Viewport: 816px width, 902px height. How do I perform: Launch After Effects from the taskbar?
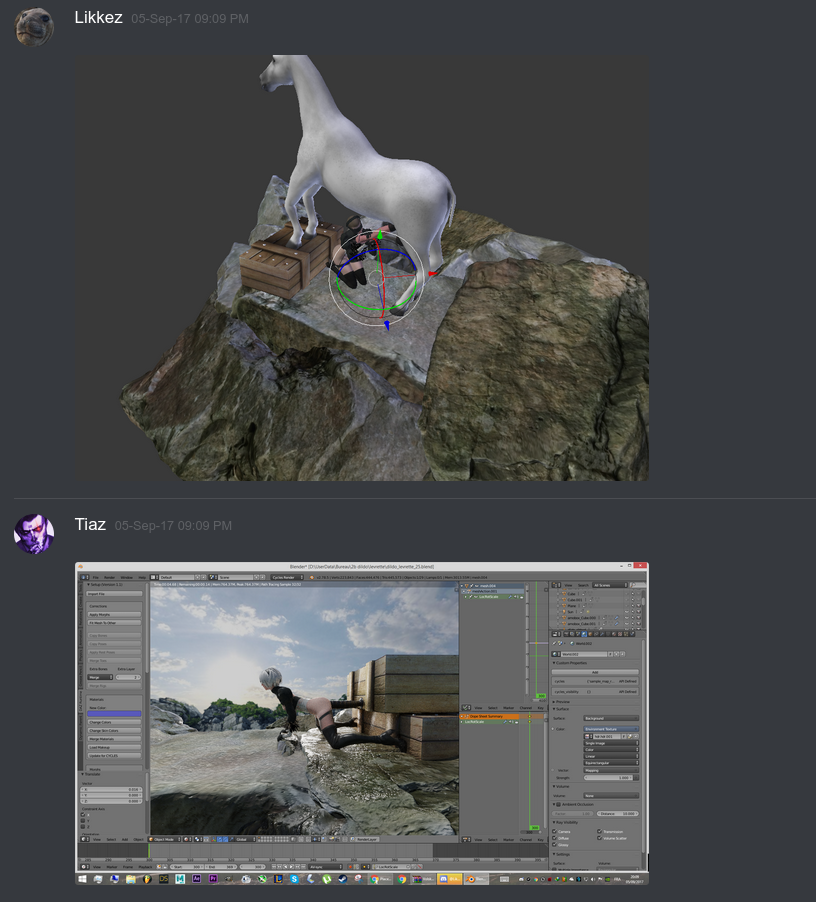tap(197, 879)
